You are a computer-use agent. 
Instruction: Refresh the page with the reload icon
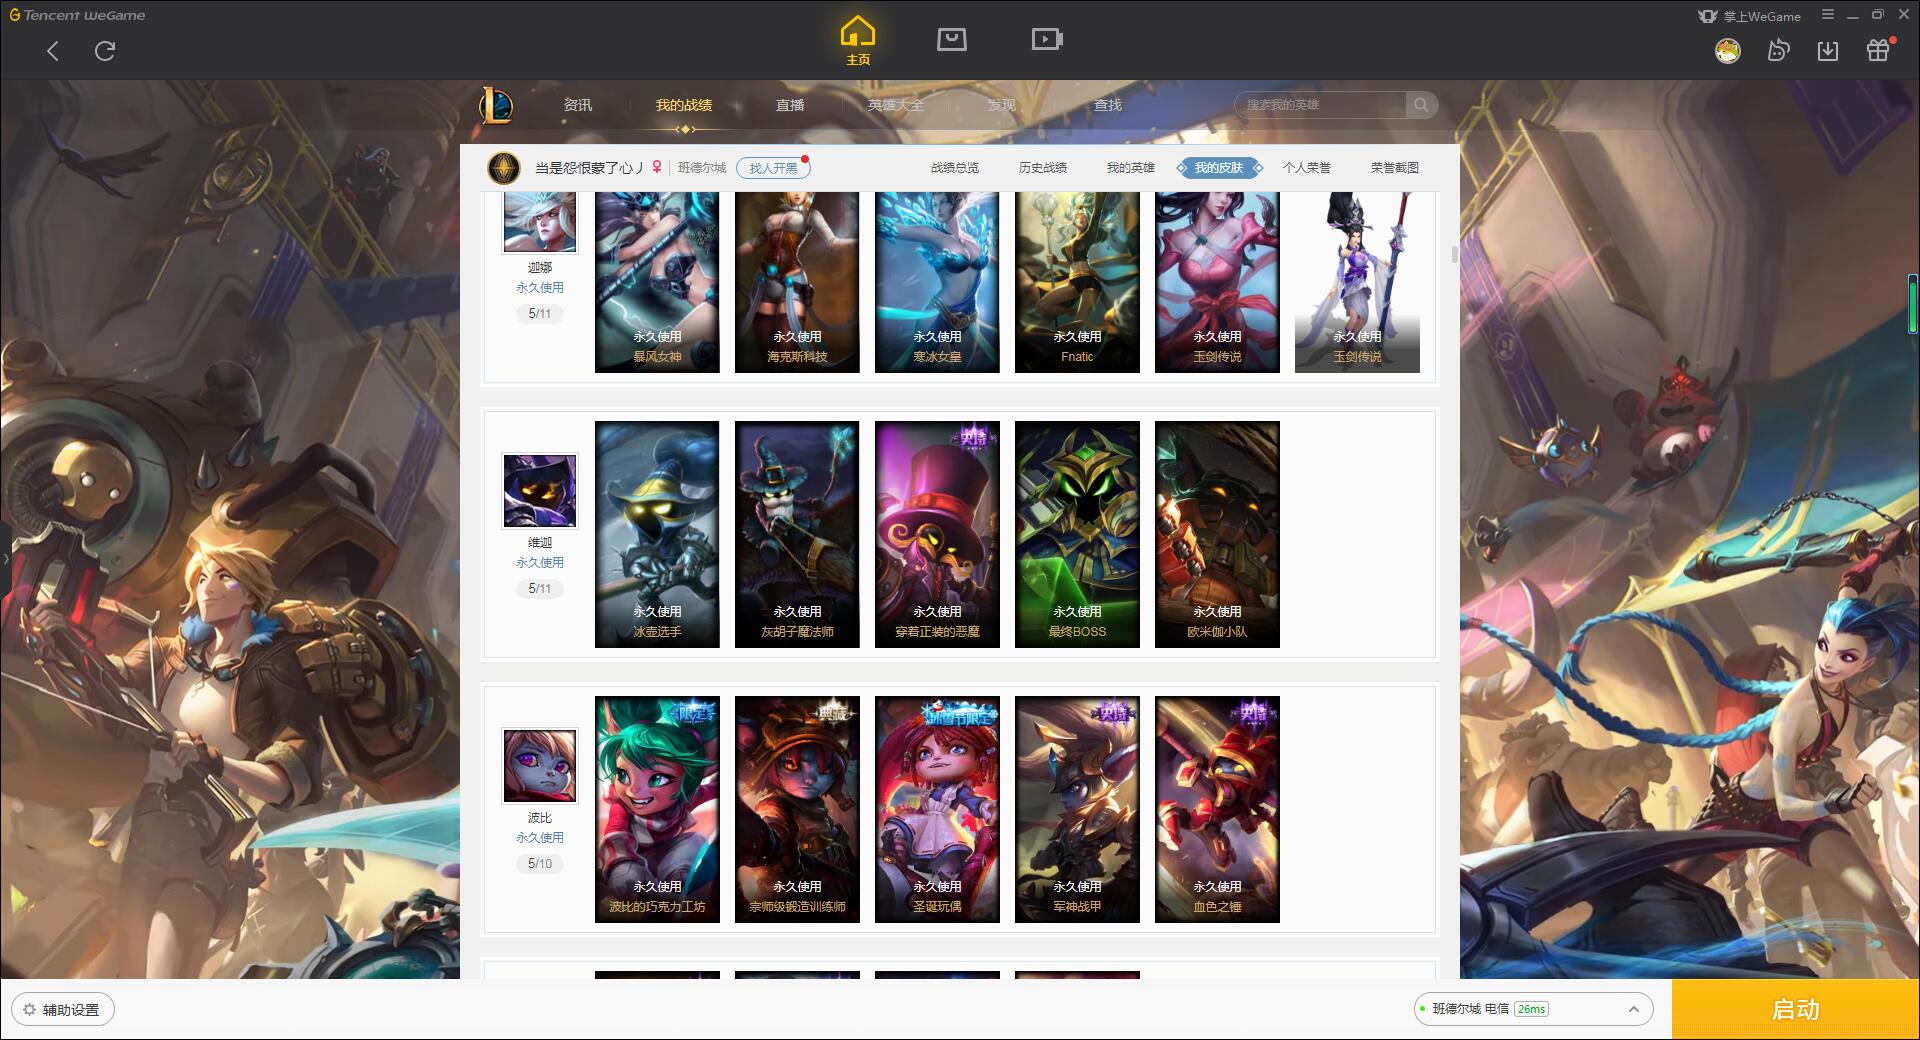pos(105,51)
